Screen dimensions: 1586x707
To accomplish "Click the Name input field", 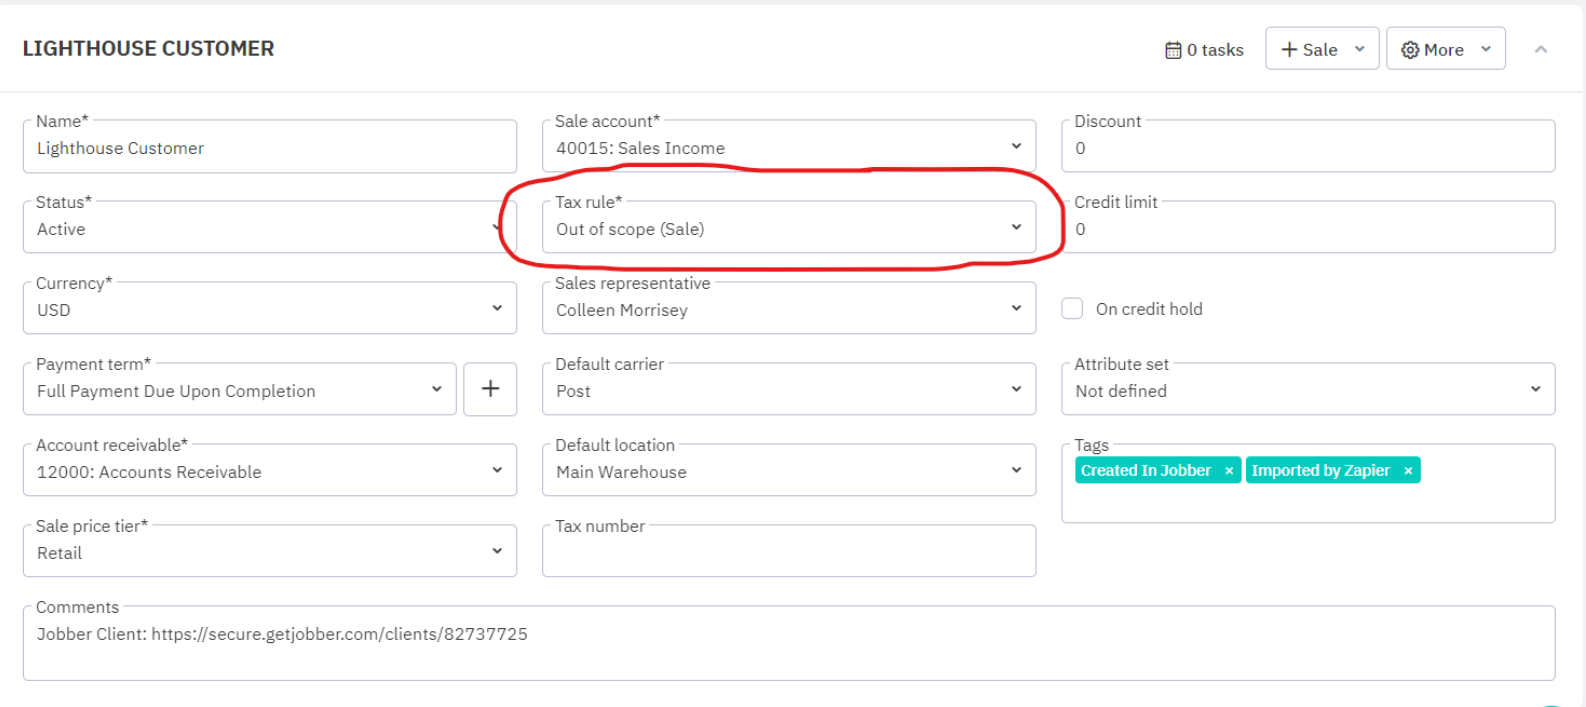I will coord(269,148).
